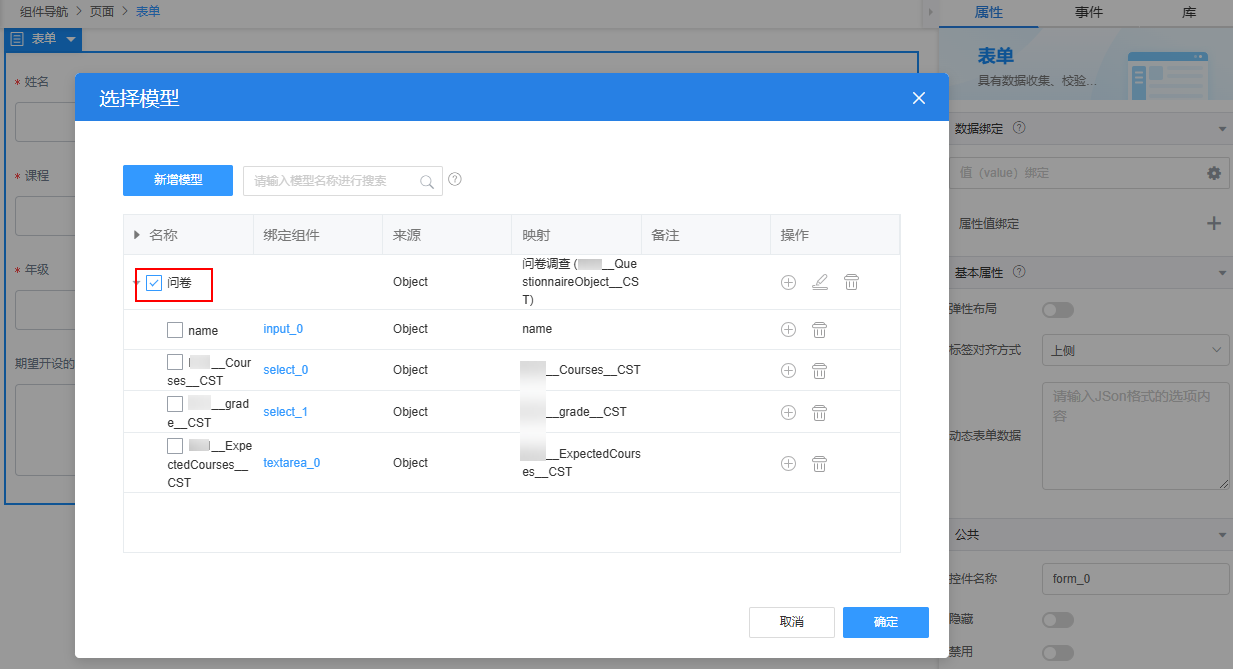Collapse the right properties panel arrow
This screenshot has height=669, width=1233.
930,12
